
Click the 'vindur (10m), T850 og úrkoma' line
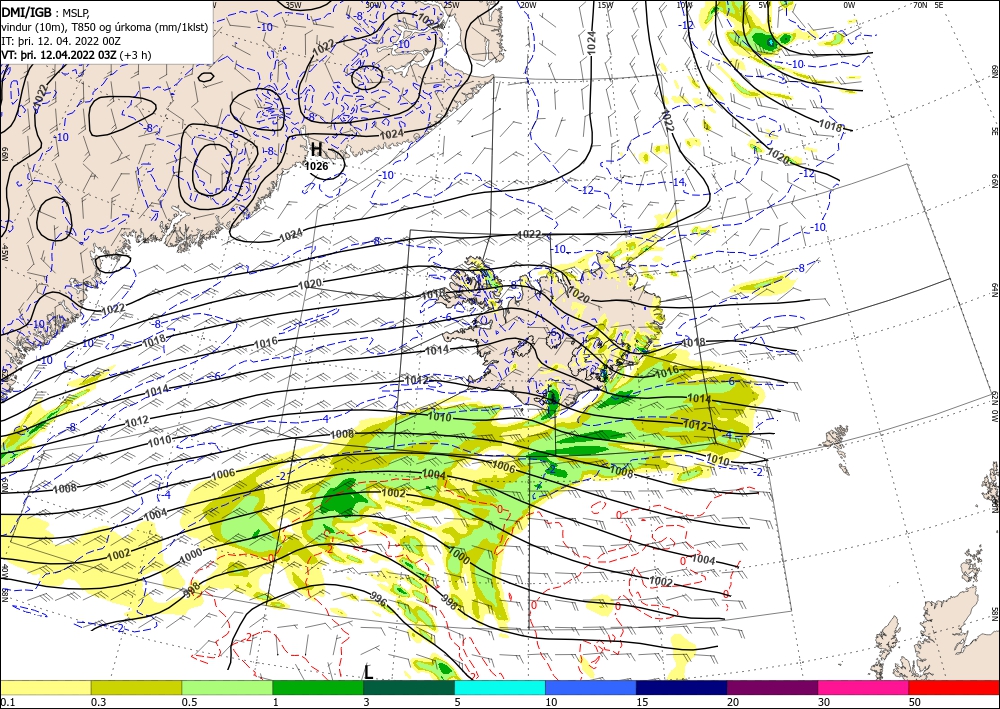click(x=104, y=26)
